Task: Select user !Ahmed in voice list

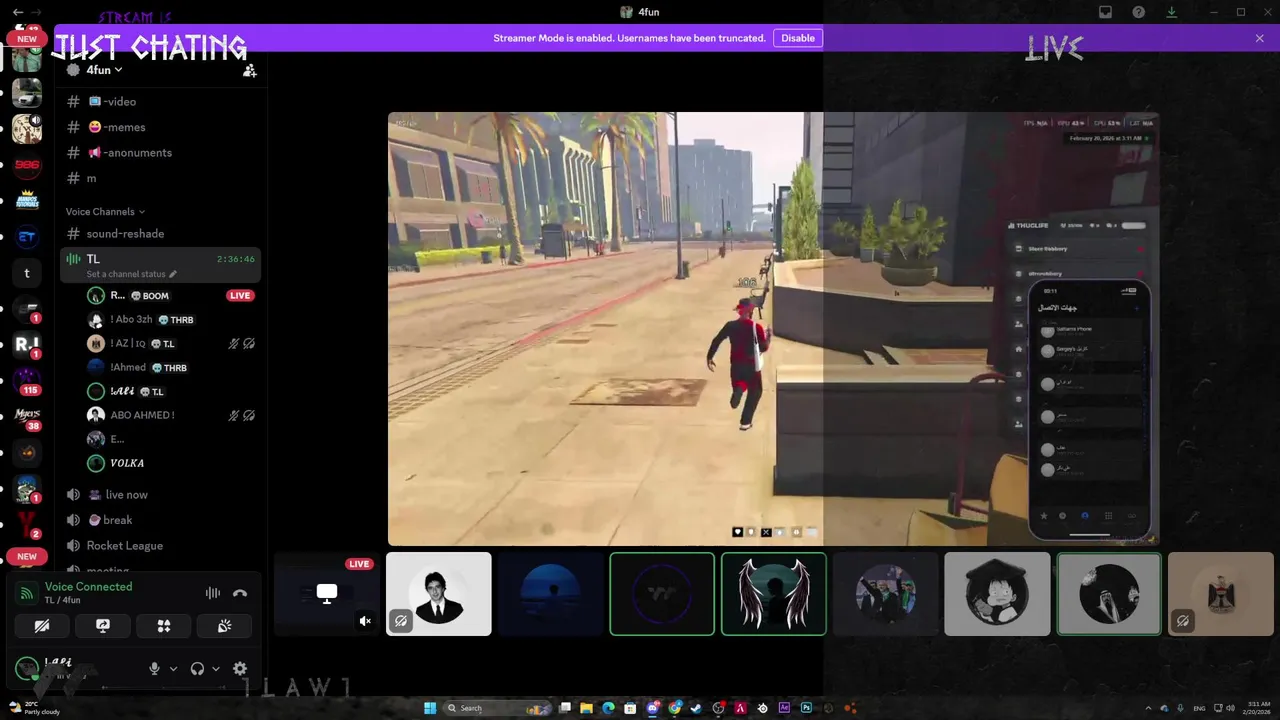Action: tap(170, 368)
